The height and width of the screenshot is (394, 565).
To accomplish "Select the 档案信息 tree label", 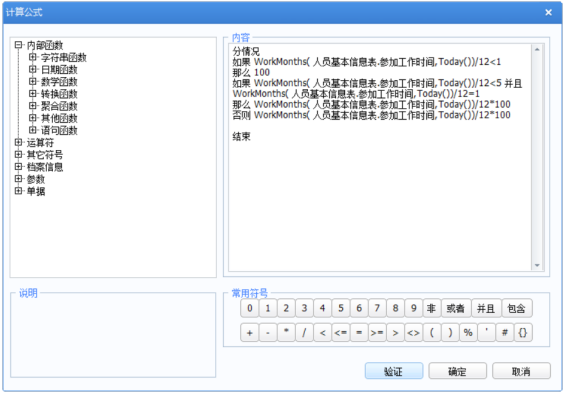I will tap(45, 167).
